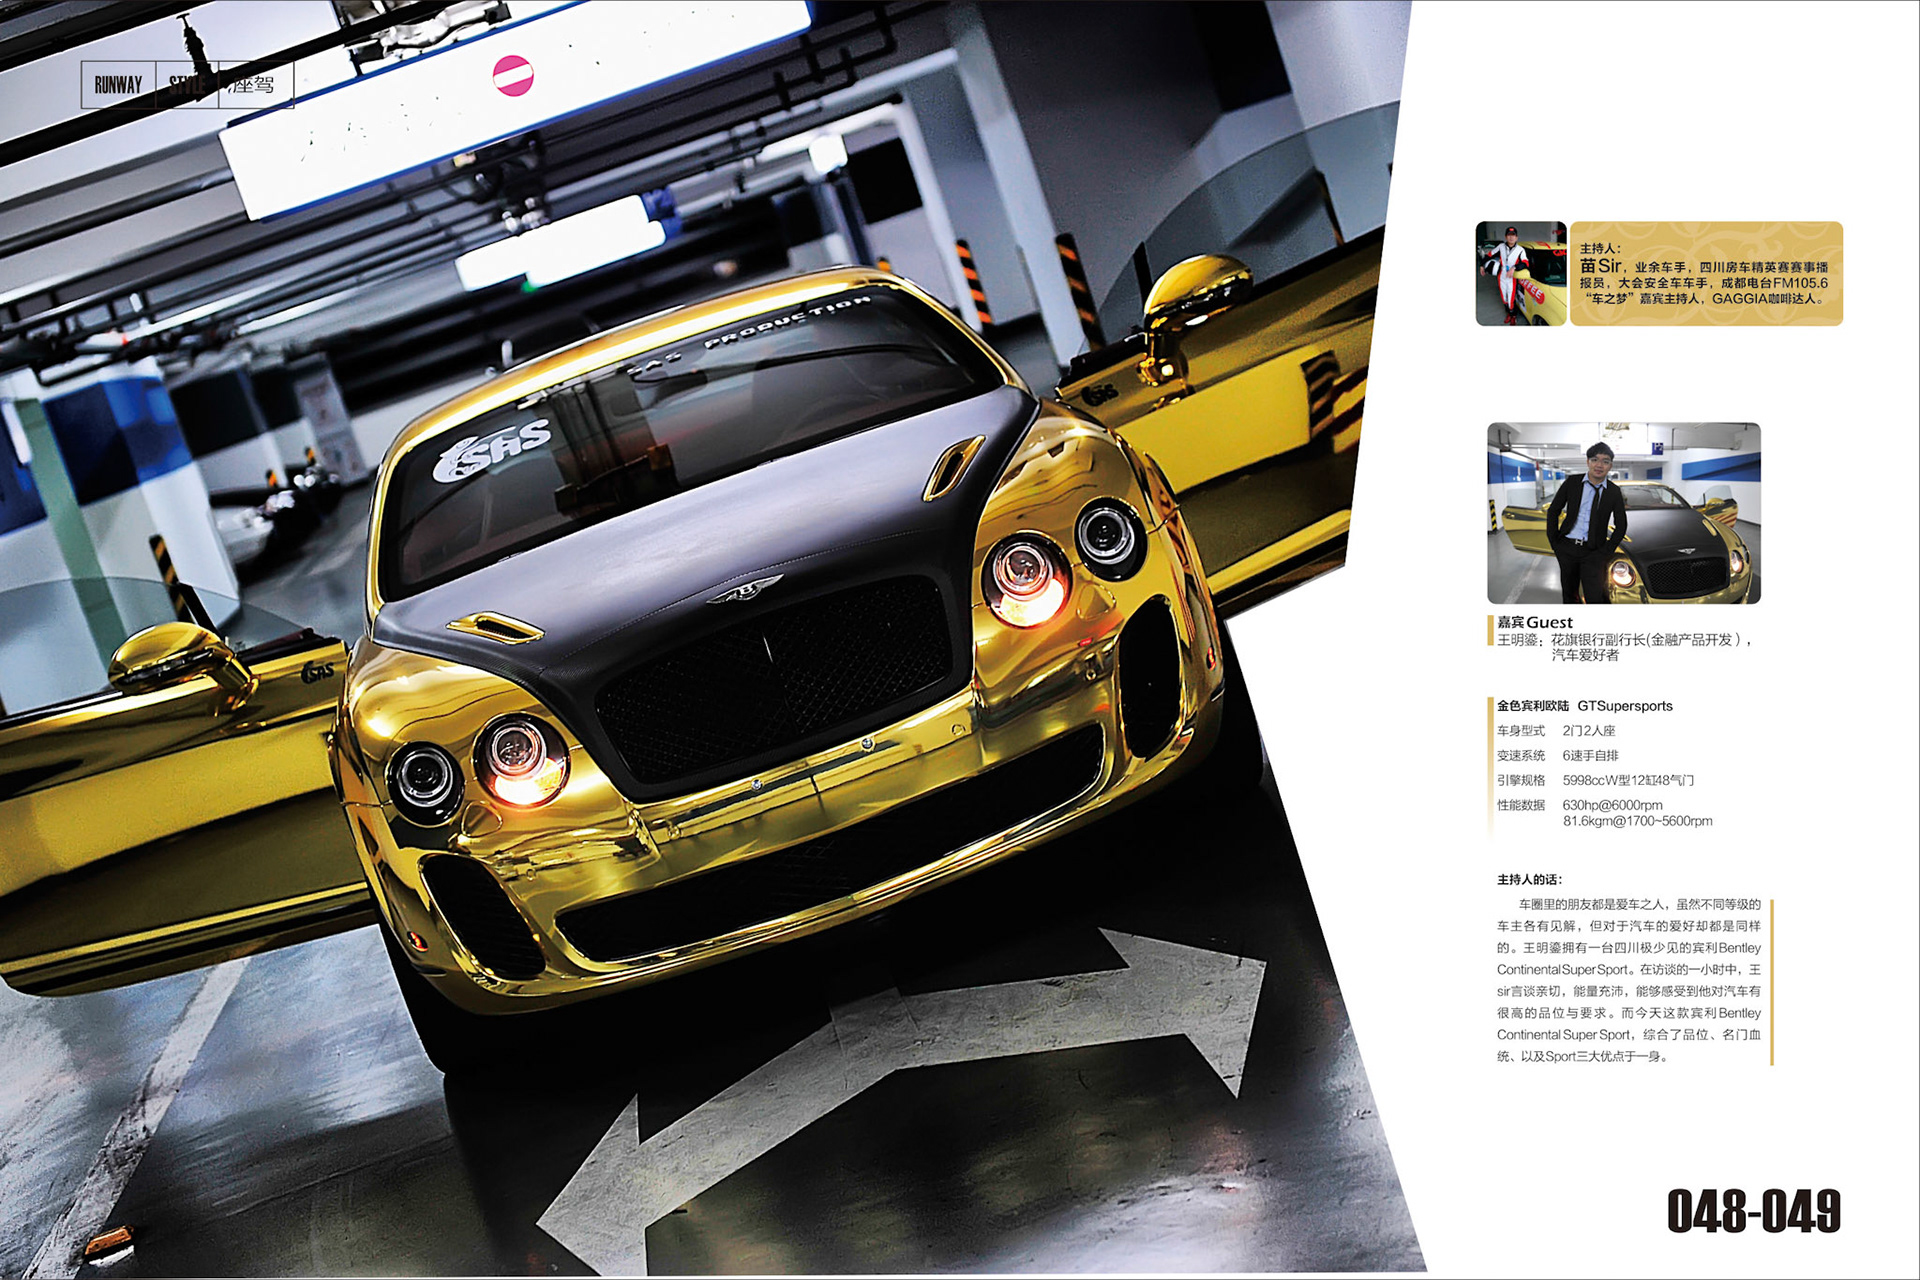Click the STYLE label box
The height and width of the screenshot is (1280, 1920).
tap(187, 85)
